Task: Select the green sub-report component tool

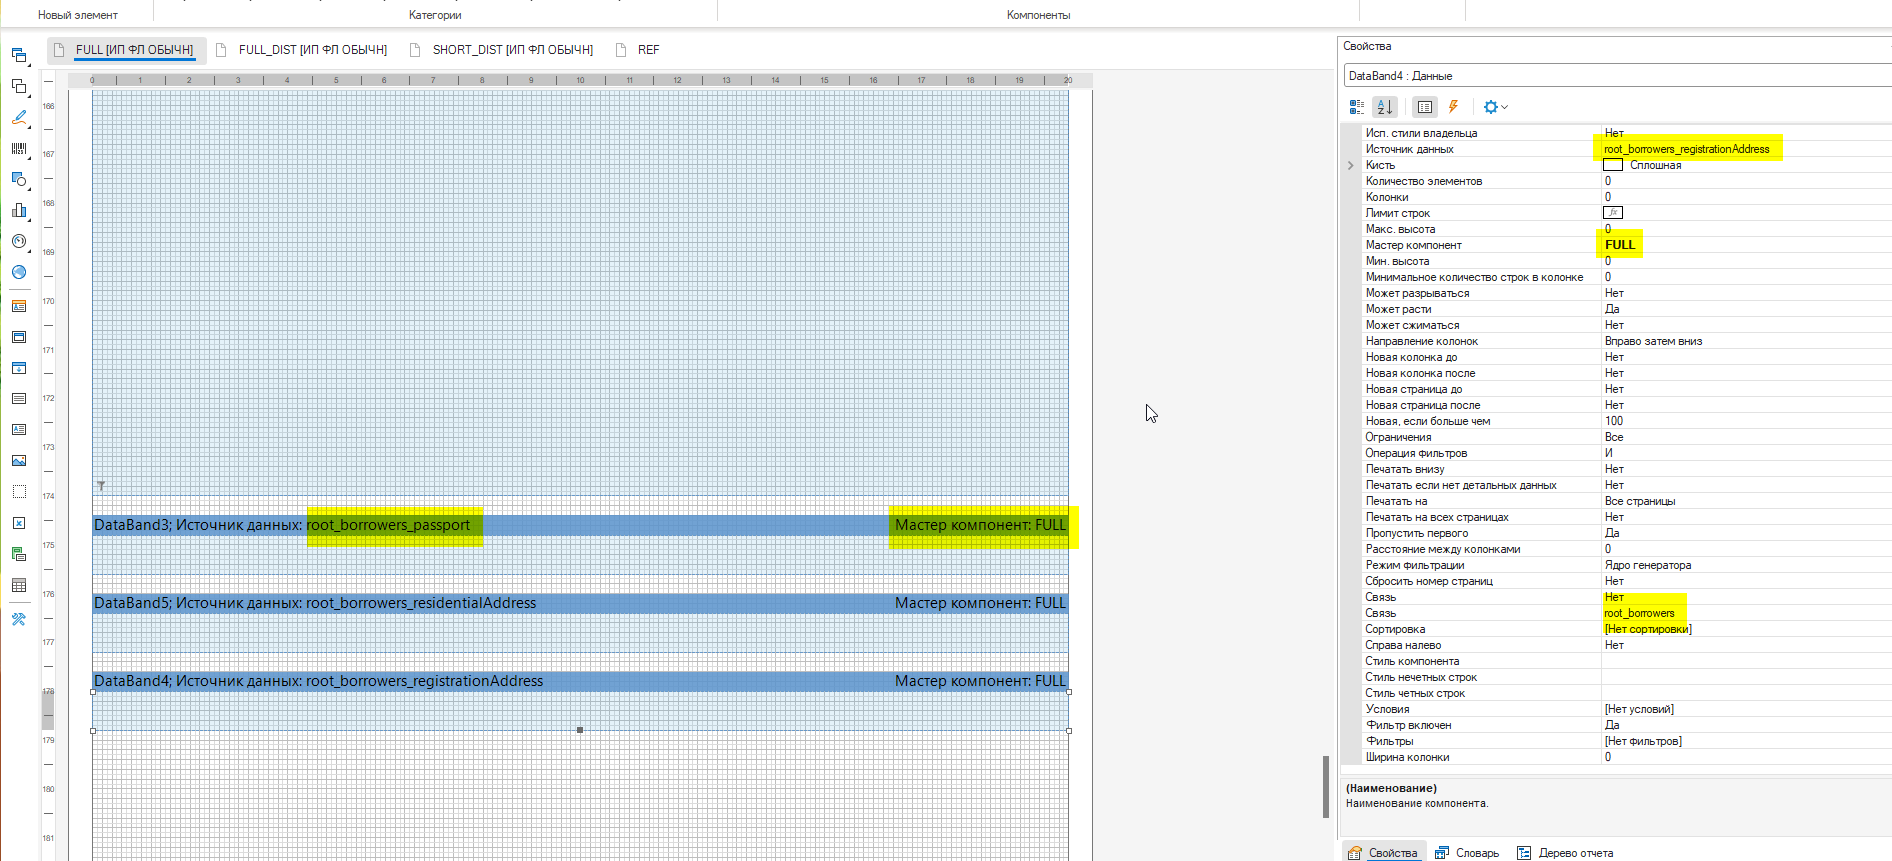Action: (x=19, y=554)
